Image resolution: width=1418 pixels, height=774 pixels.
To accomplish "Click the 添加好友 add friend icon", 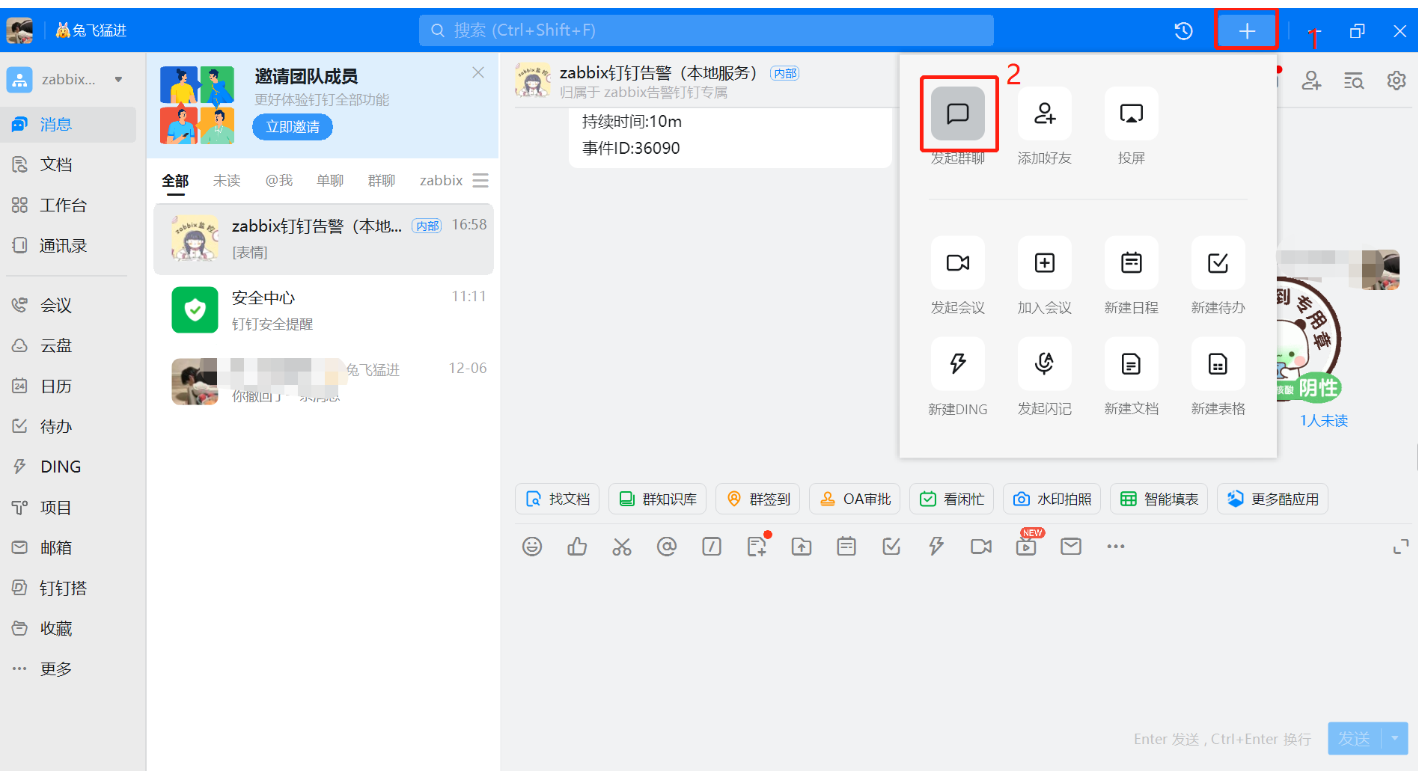I will (1045, 113).
